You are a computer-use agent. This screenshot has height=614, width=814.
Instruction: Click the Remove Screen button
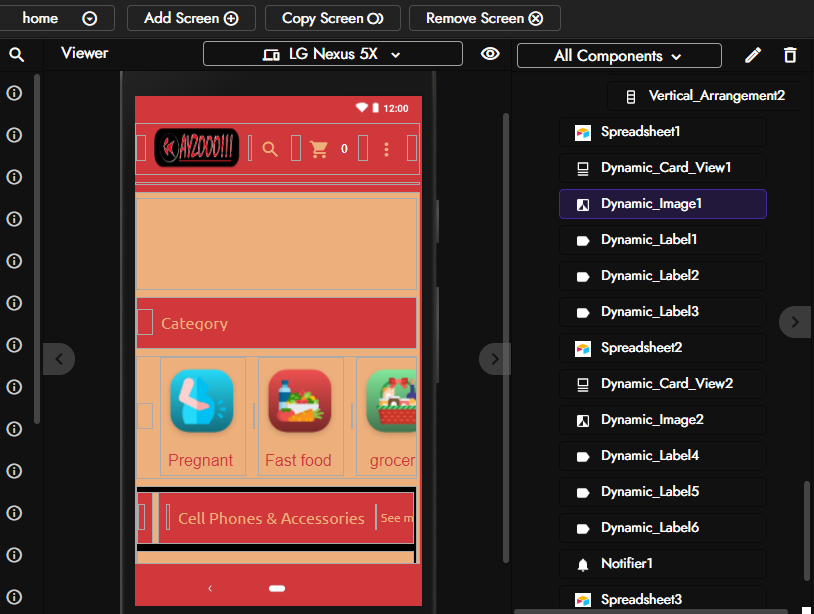[484, 19]
